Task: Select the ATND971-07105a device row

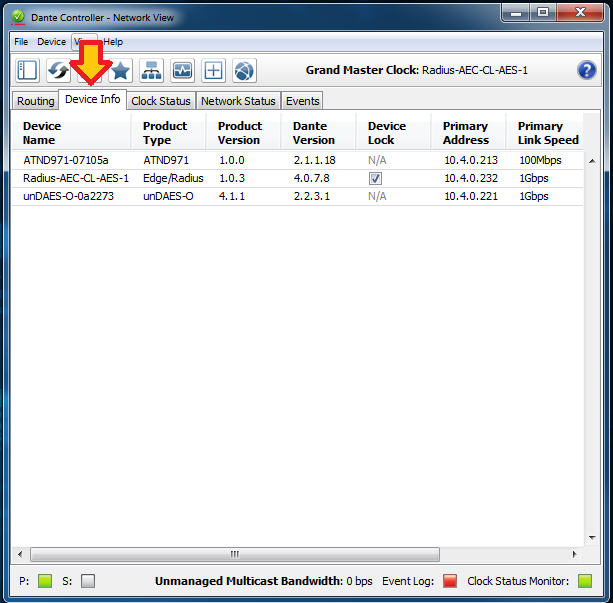Action: (298, 160)
